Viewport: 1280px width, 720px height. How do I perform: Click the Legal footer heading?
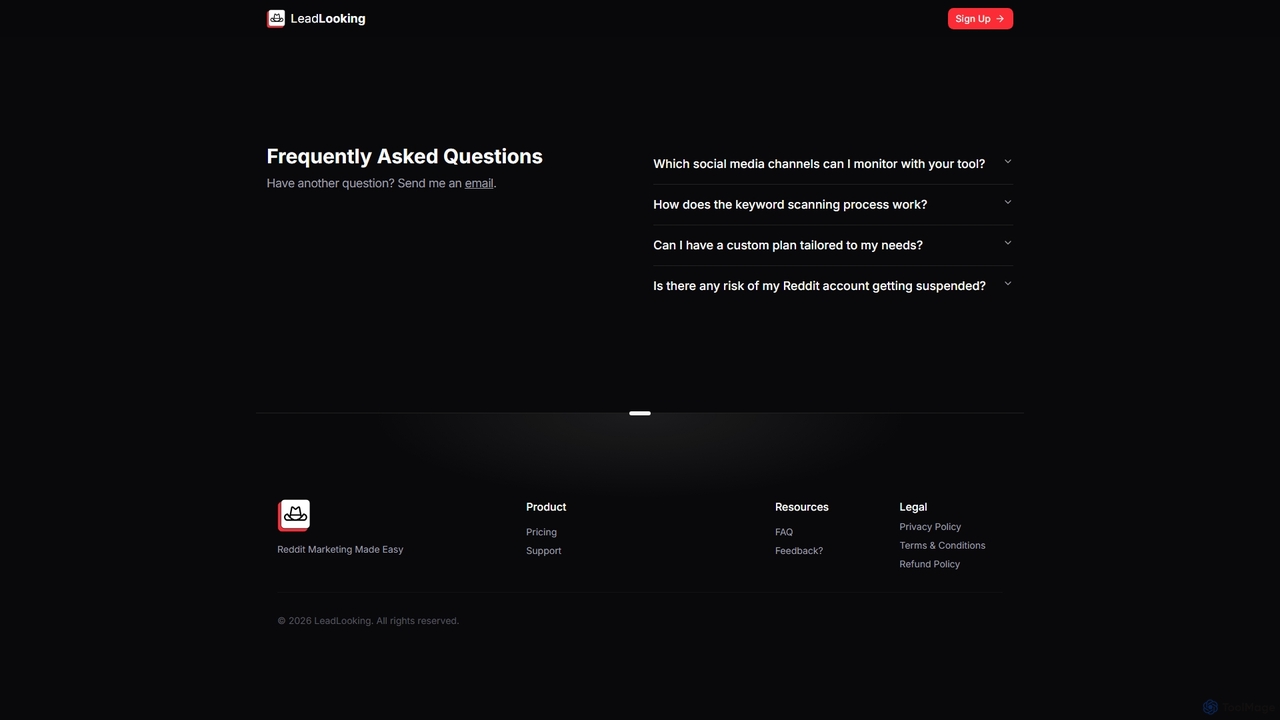[913, 507]
